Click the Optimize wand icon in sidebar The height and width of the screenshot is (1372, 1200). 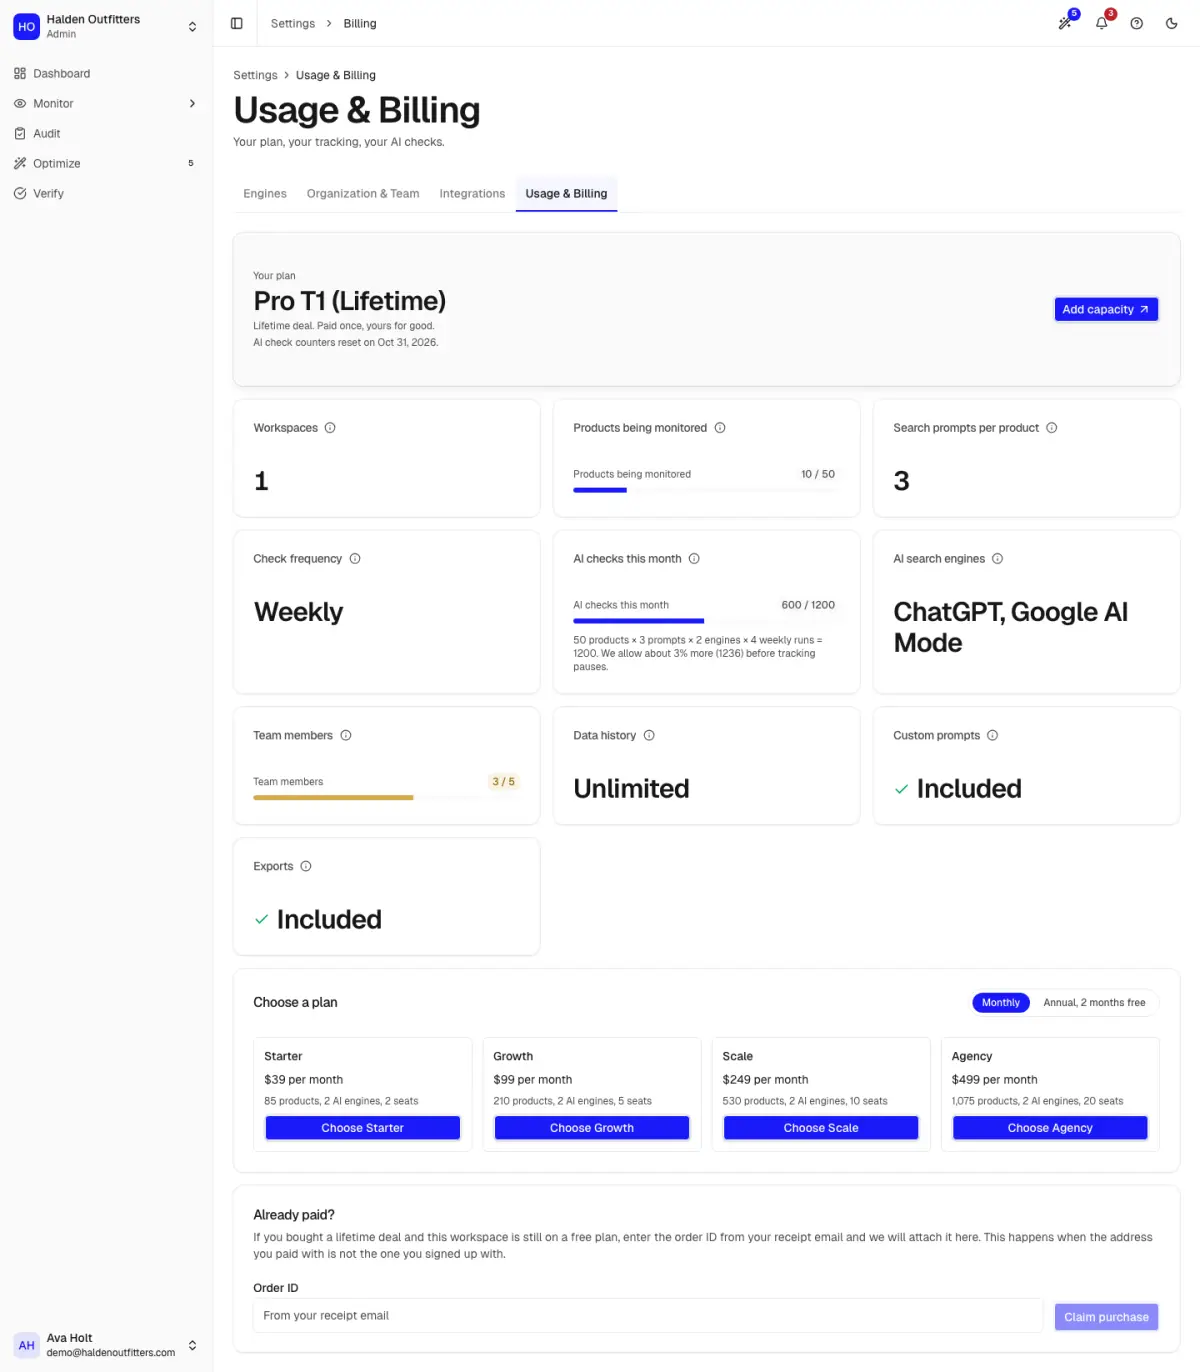point(20,163)
